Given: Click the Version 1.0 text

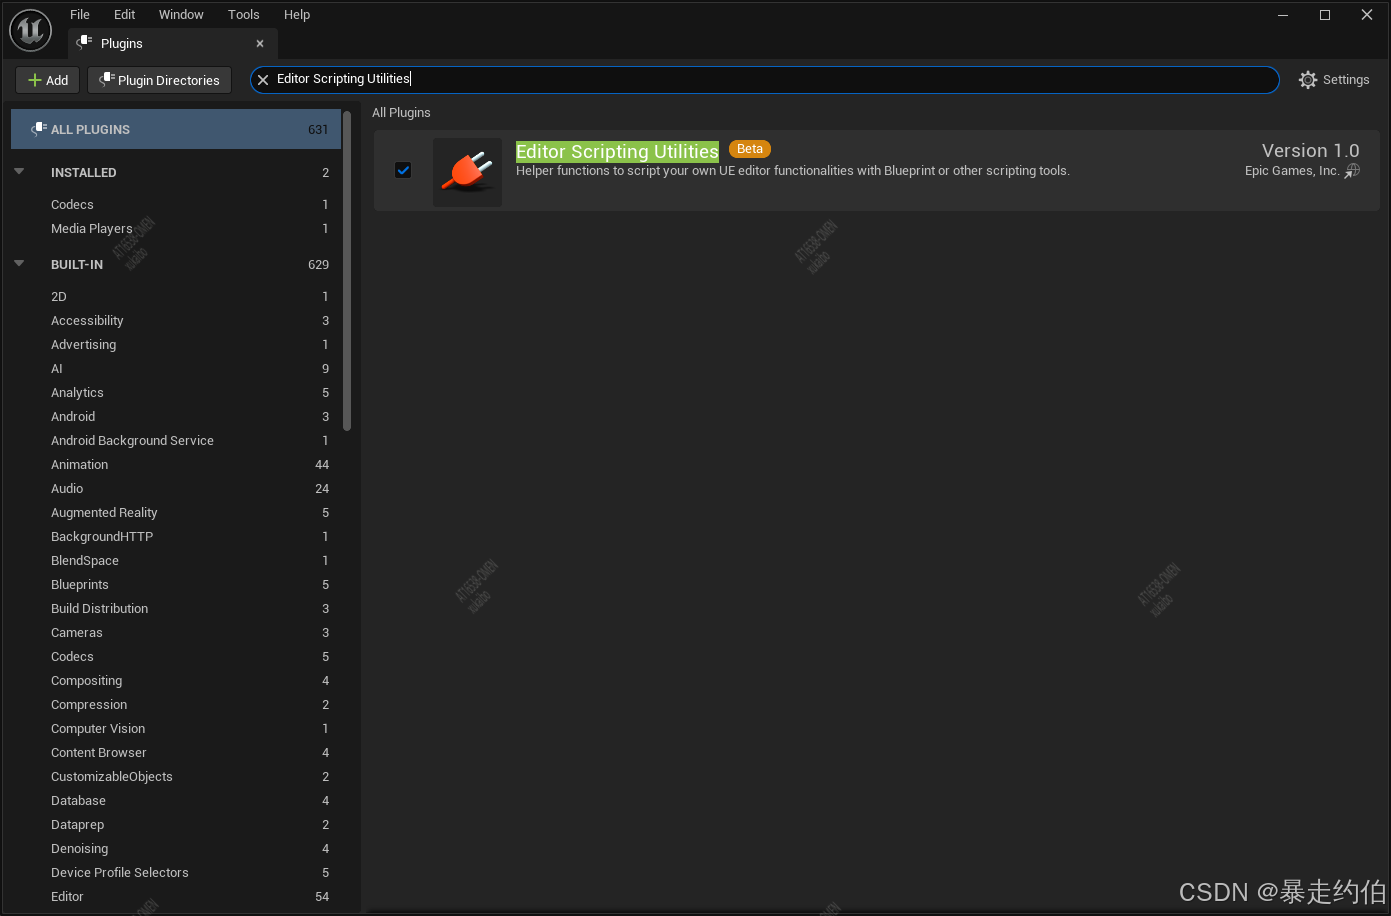Looking at the screenshot, I should point(1310,150).
